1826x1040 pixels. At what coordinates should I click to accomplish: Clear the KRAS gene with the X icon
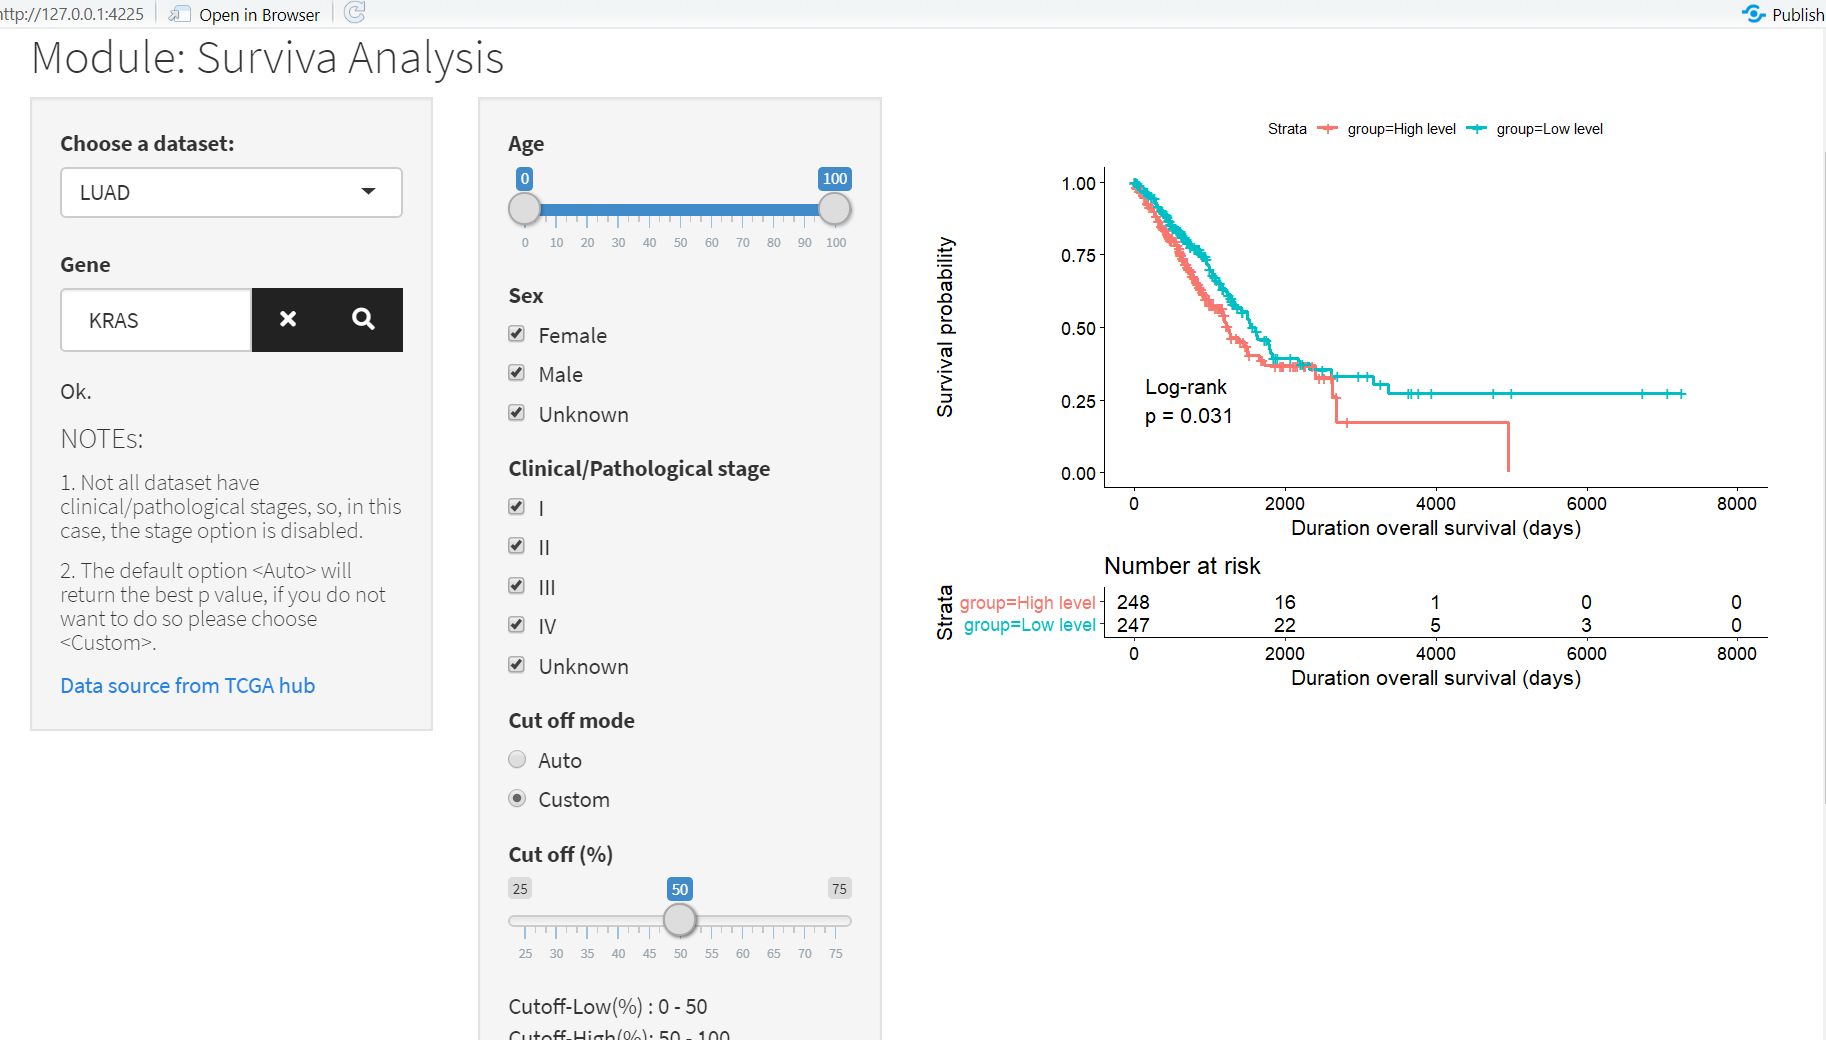coord(289,320)
